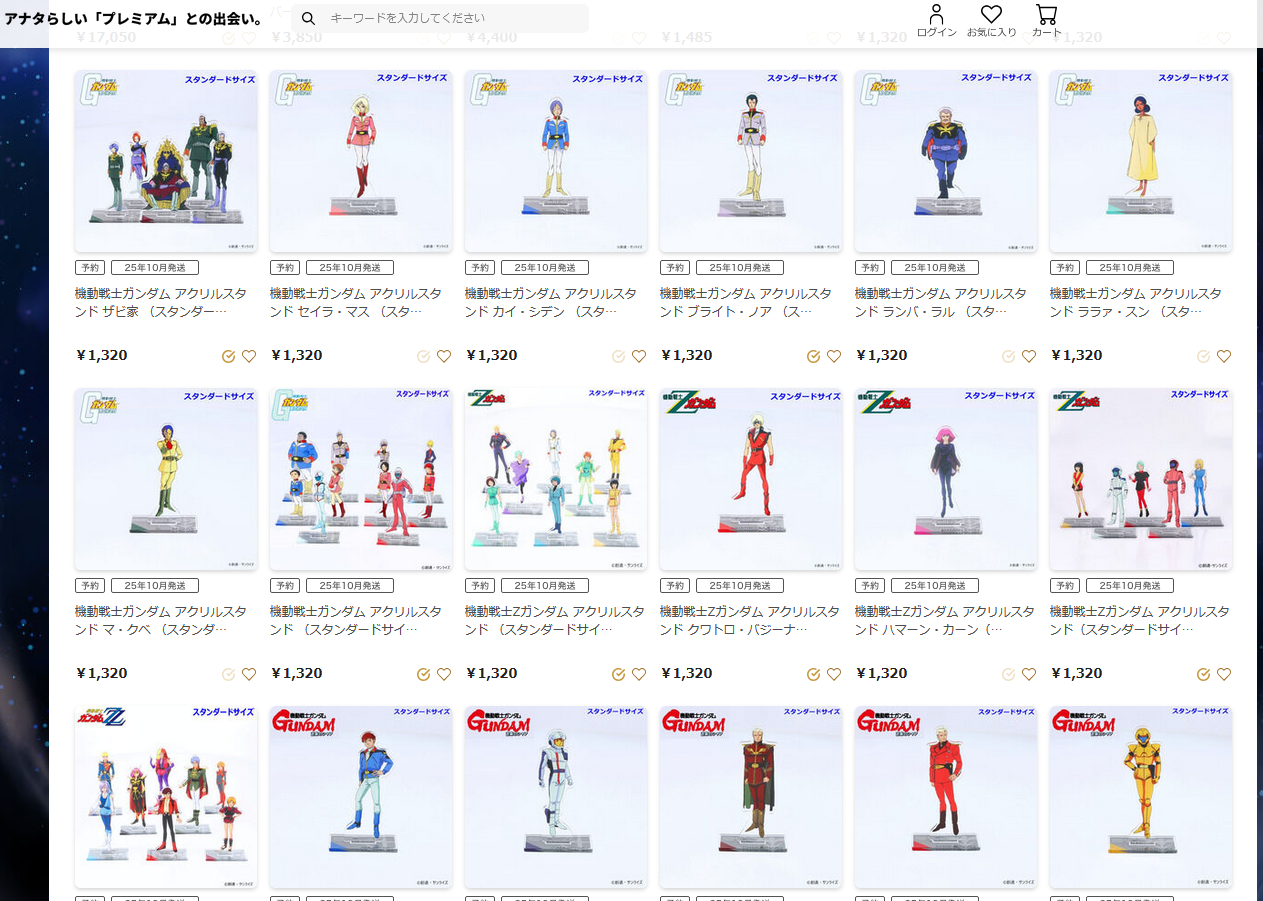View the ブライト・ノア product image
1263x901 pixels.
pyautogui.click(x=751, y=161)
